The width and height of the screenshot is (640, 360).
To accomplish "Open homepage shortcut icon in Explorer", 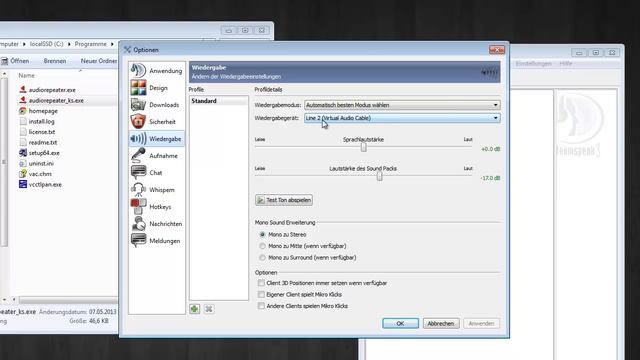I will pyautogui.click(x=23, y=111).
